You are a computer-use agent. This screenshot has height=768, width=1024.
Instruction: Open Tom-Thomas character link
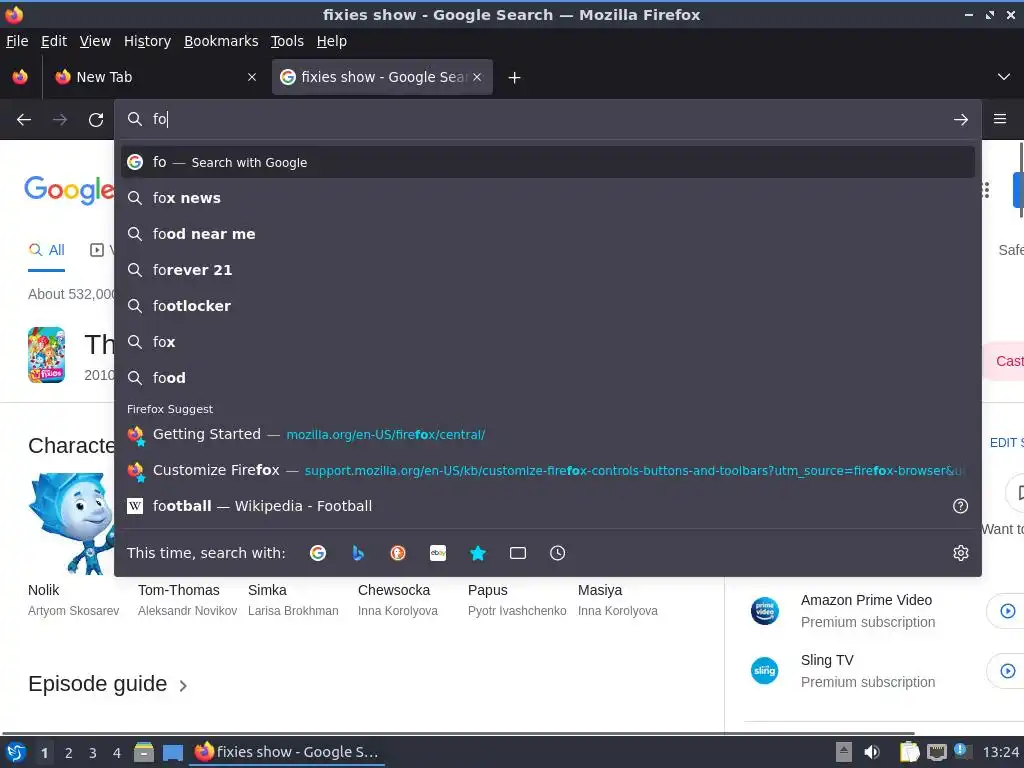pos(178,590)
